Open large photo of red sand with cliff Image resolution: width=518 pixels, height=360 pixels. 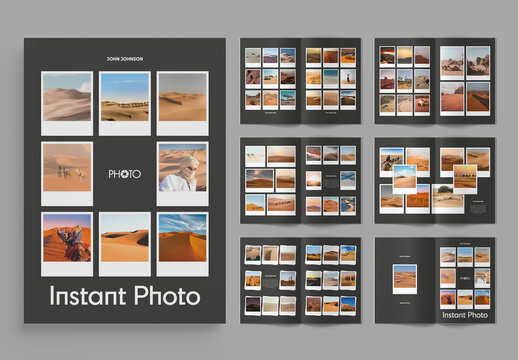[452, 99]
